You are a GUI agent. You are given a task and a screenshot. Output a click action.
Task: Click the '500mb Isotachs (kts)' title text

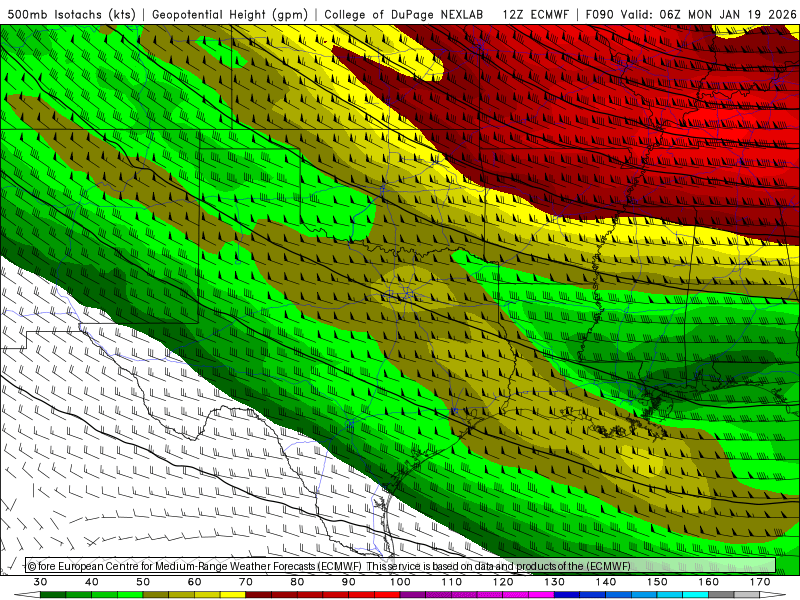tap(72, 15)
